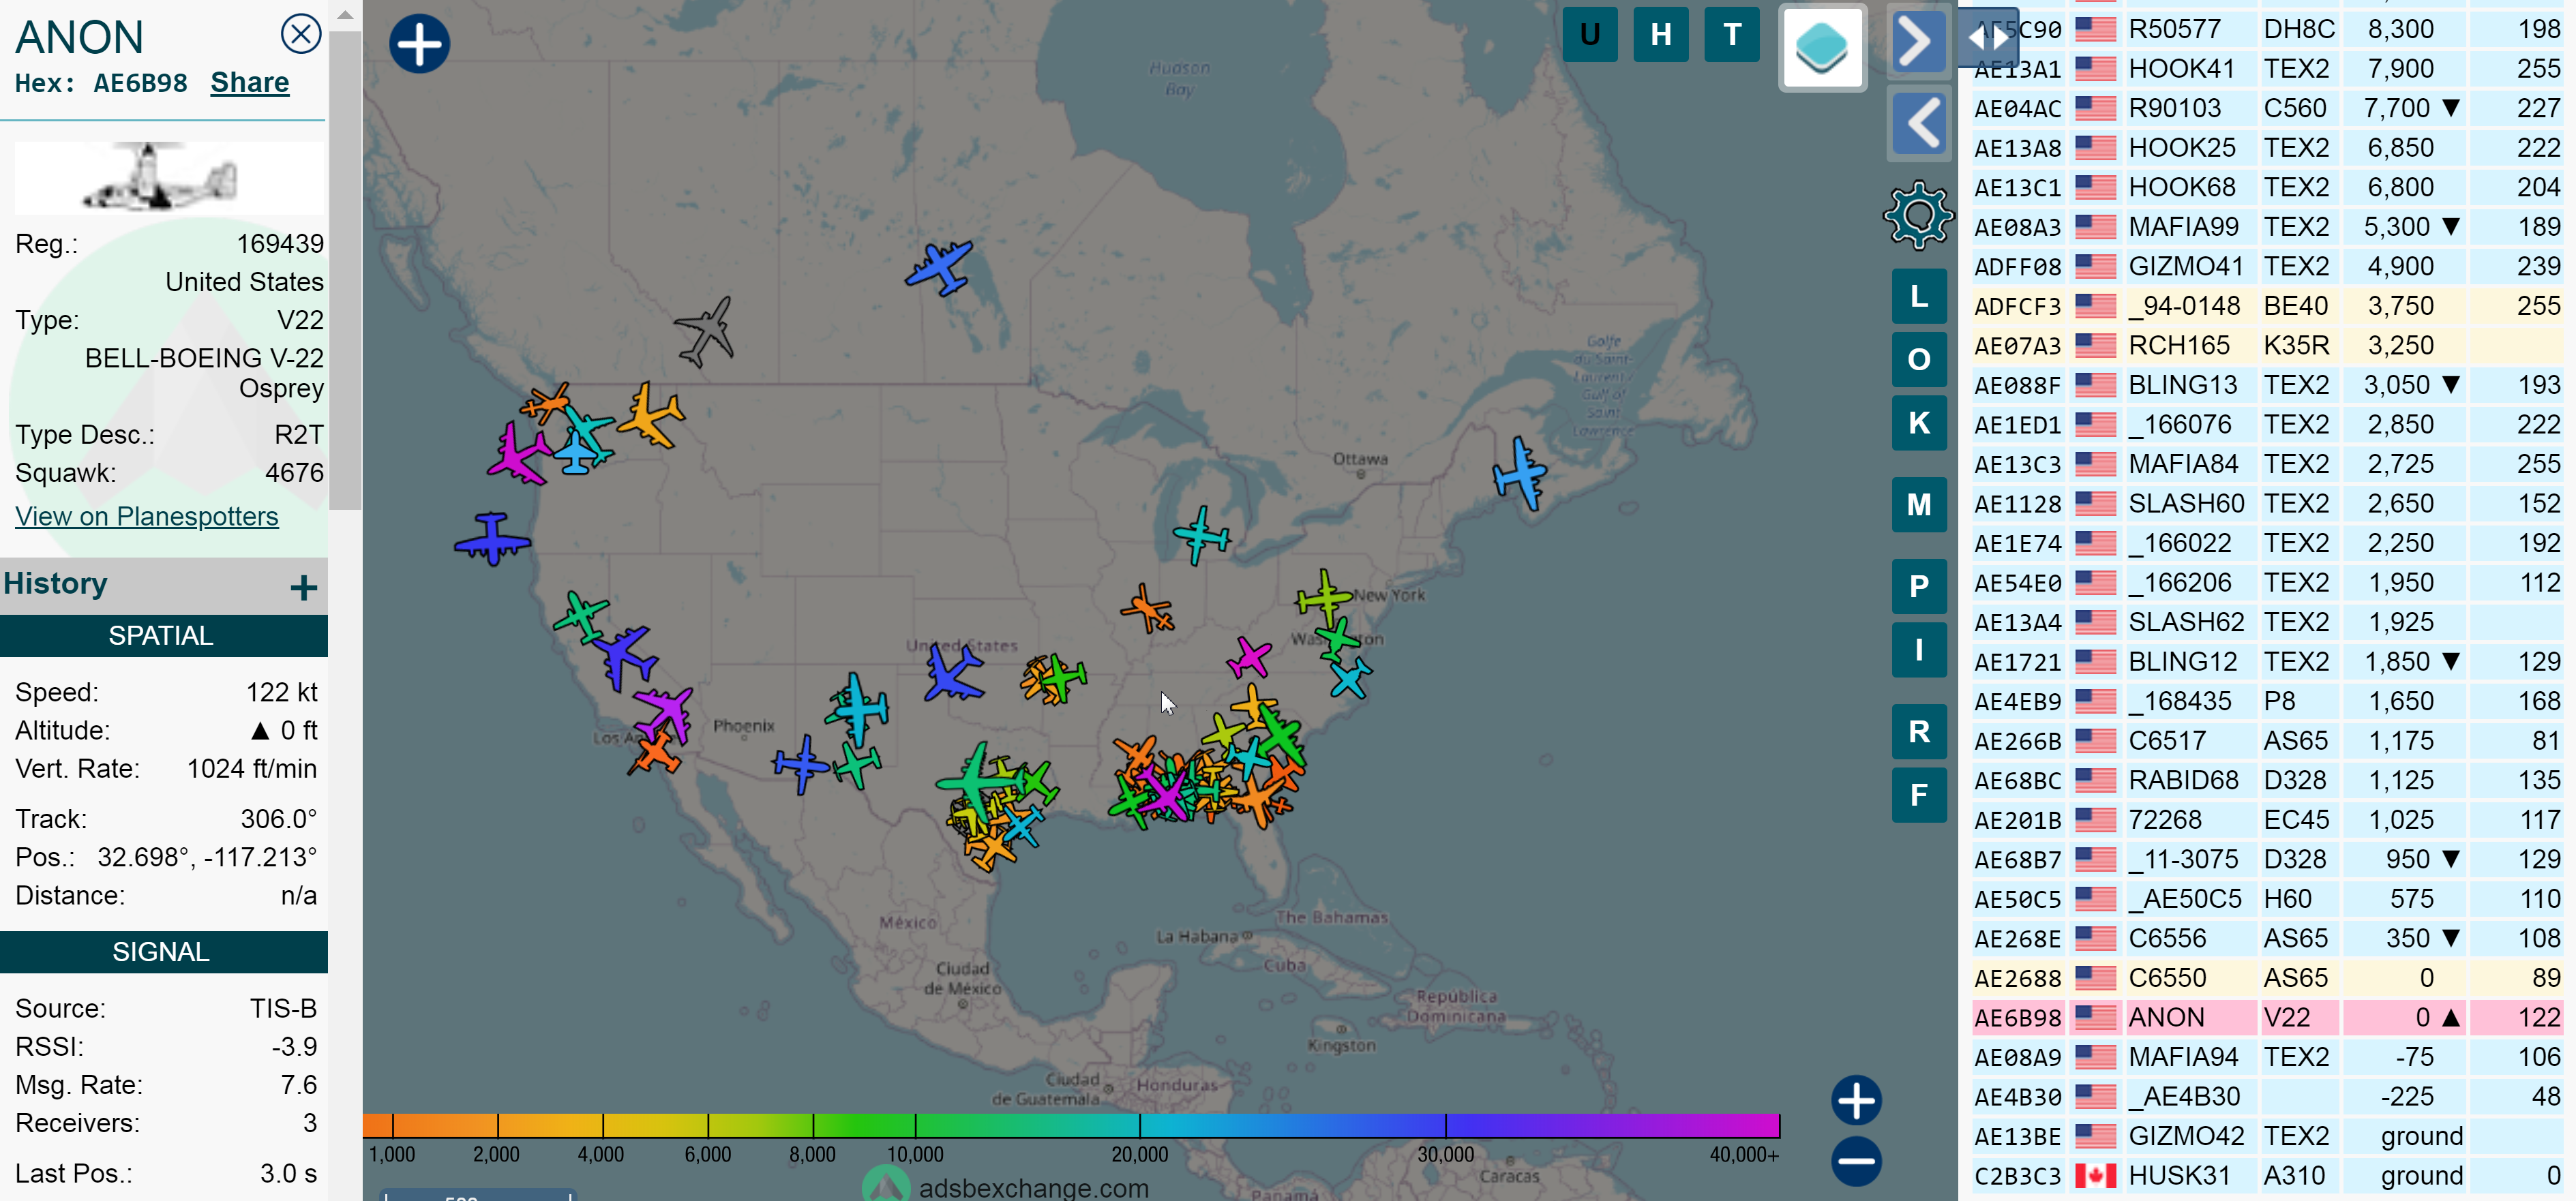Select the HUSK31 A310 Canadian row
The image size is (2576, 1201).
pos(2267,1176)
